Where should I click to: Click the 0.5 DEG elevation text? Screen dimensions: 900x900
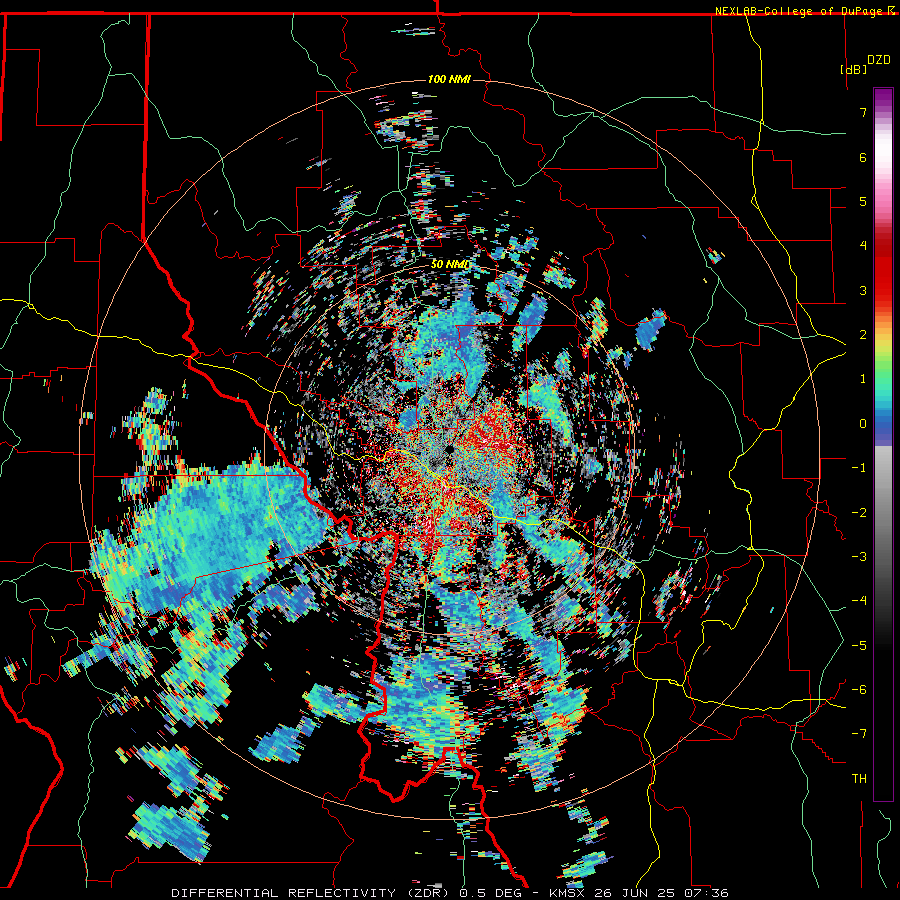coord(490,893)
